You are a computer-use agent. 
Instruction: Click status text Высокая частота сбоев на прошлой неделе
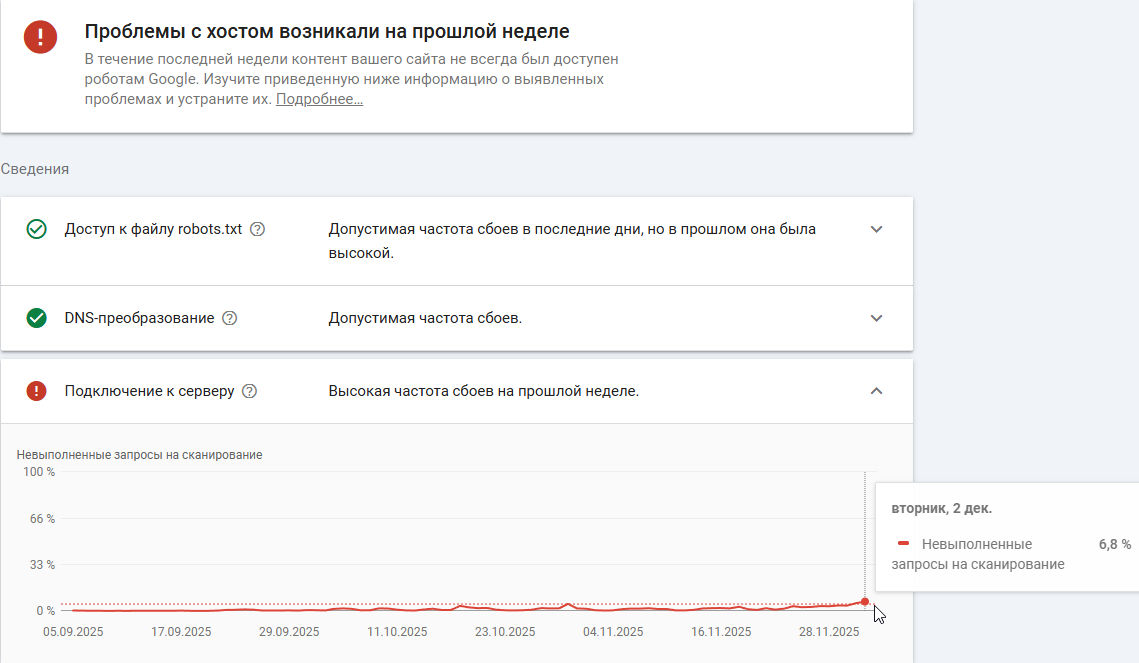point(484,391)
